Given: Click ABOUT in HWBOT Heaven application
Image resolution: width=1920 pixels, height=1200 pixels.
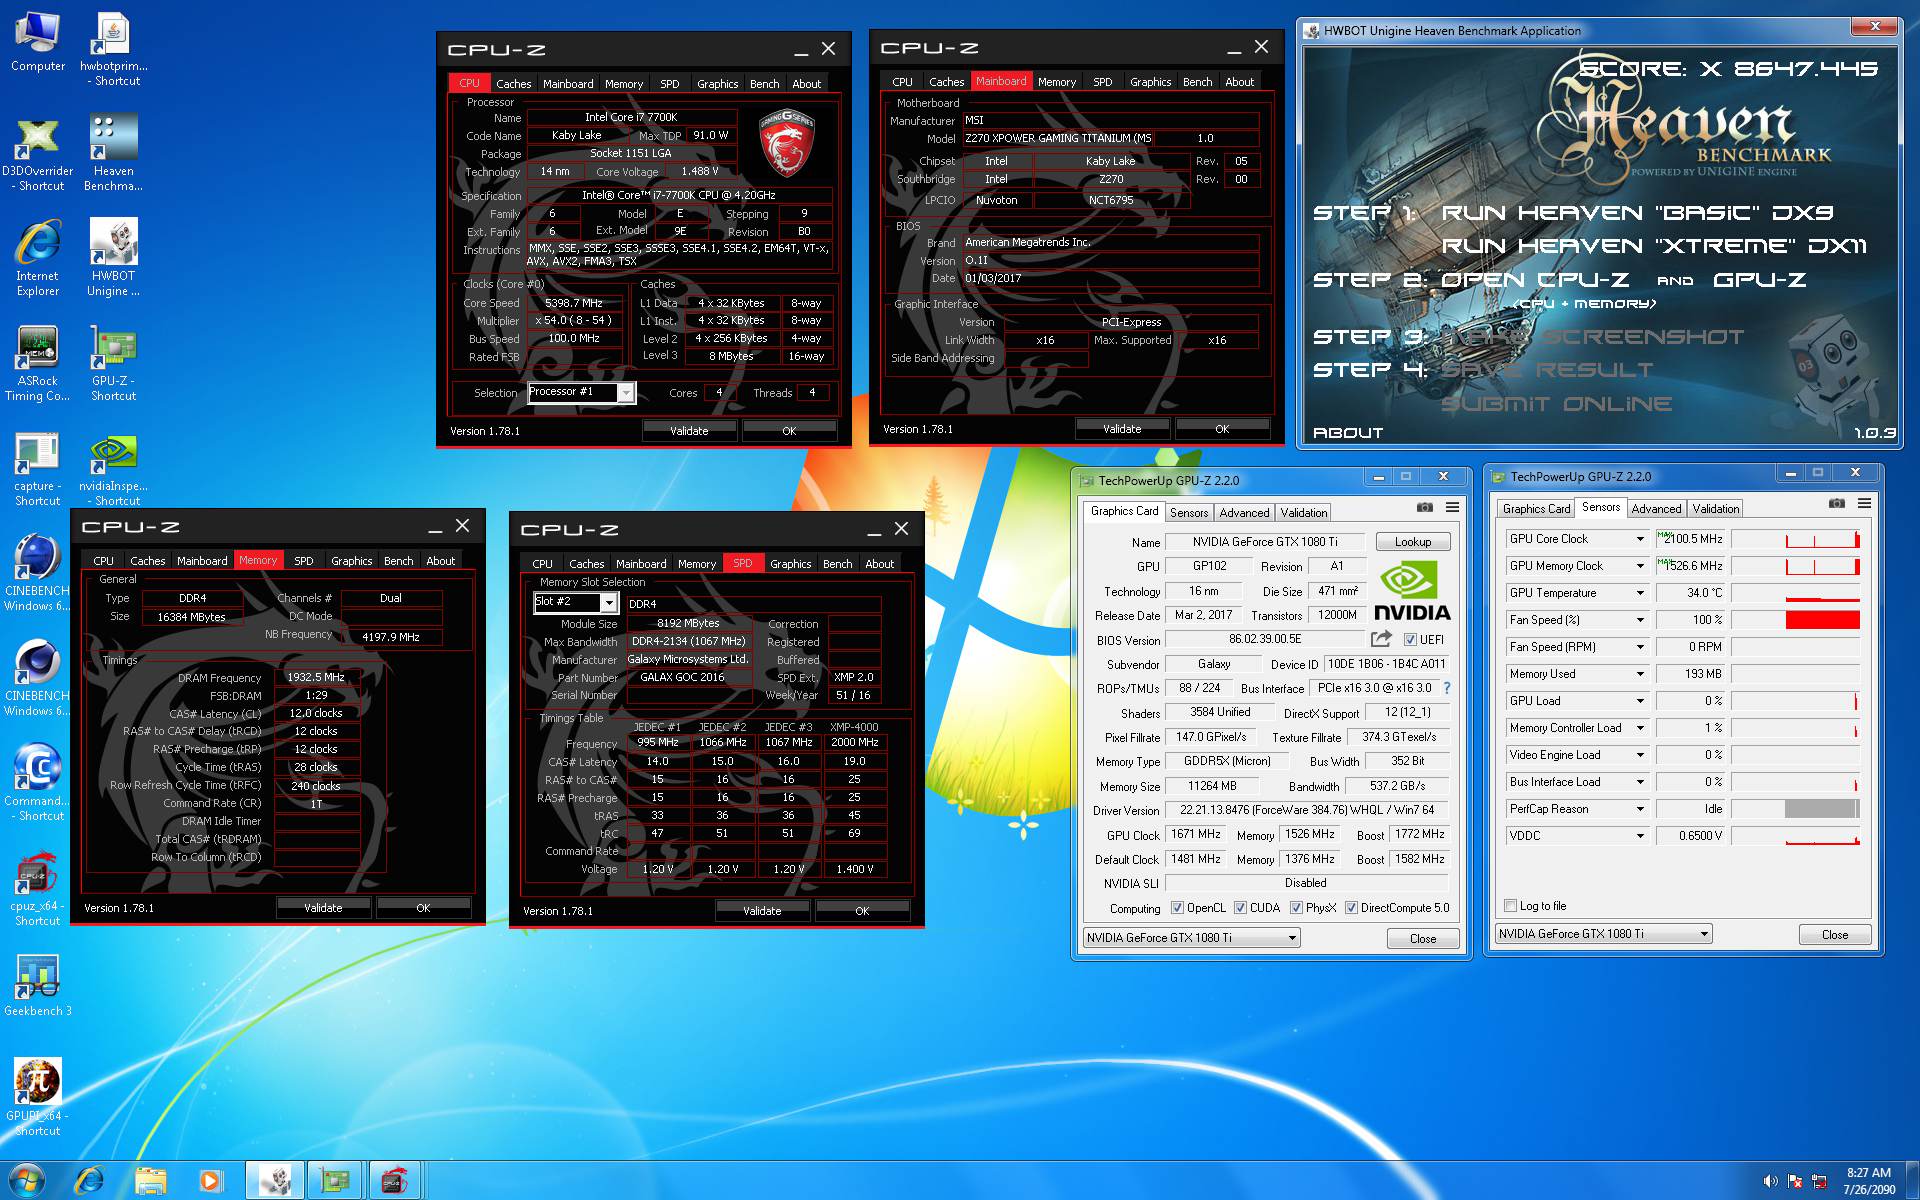Looking at the screenshot, I should (x=1348, y=433).
